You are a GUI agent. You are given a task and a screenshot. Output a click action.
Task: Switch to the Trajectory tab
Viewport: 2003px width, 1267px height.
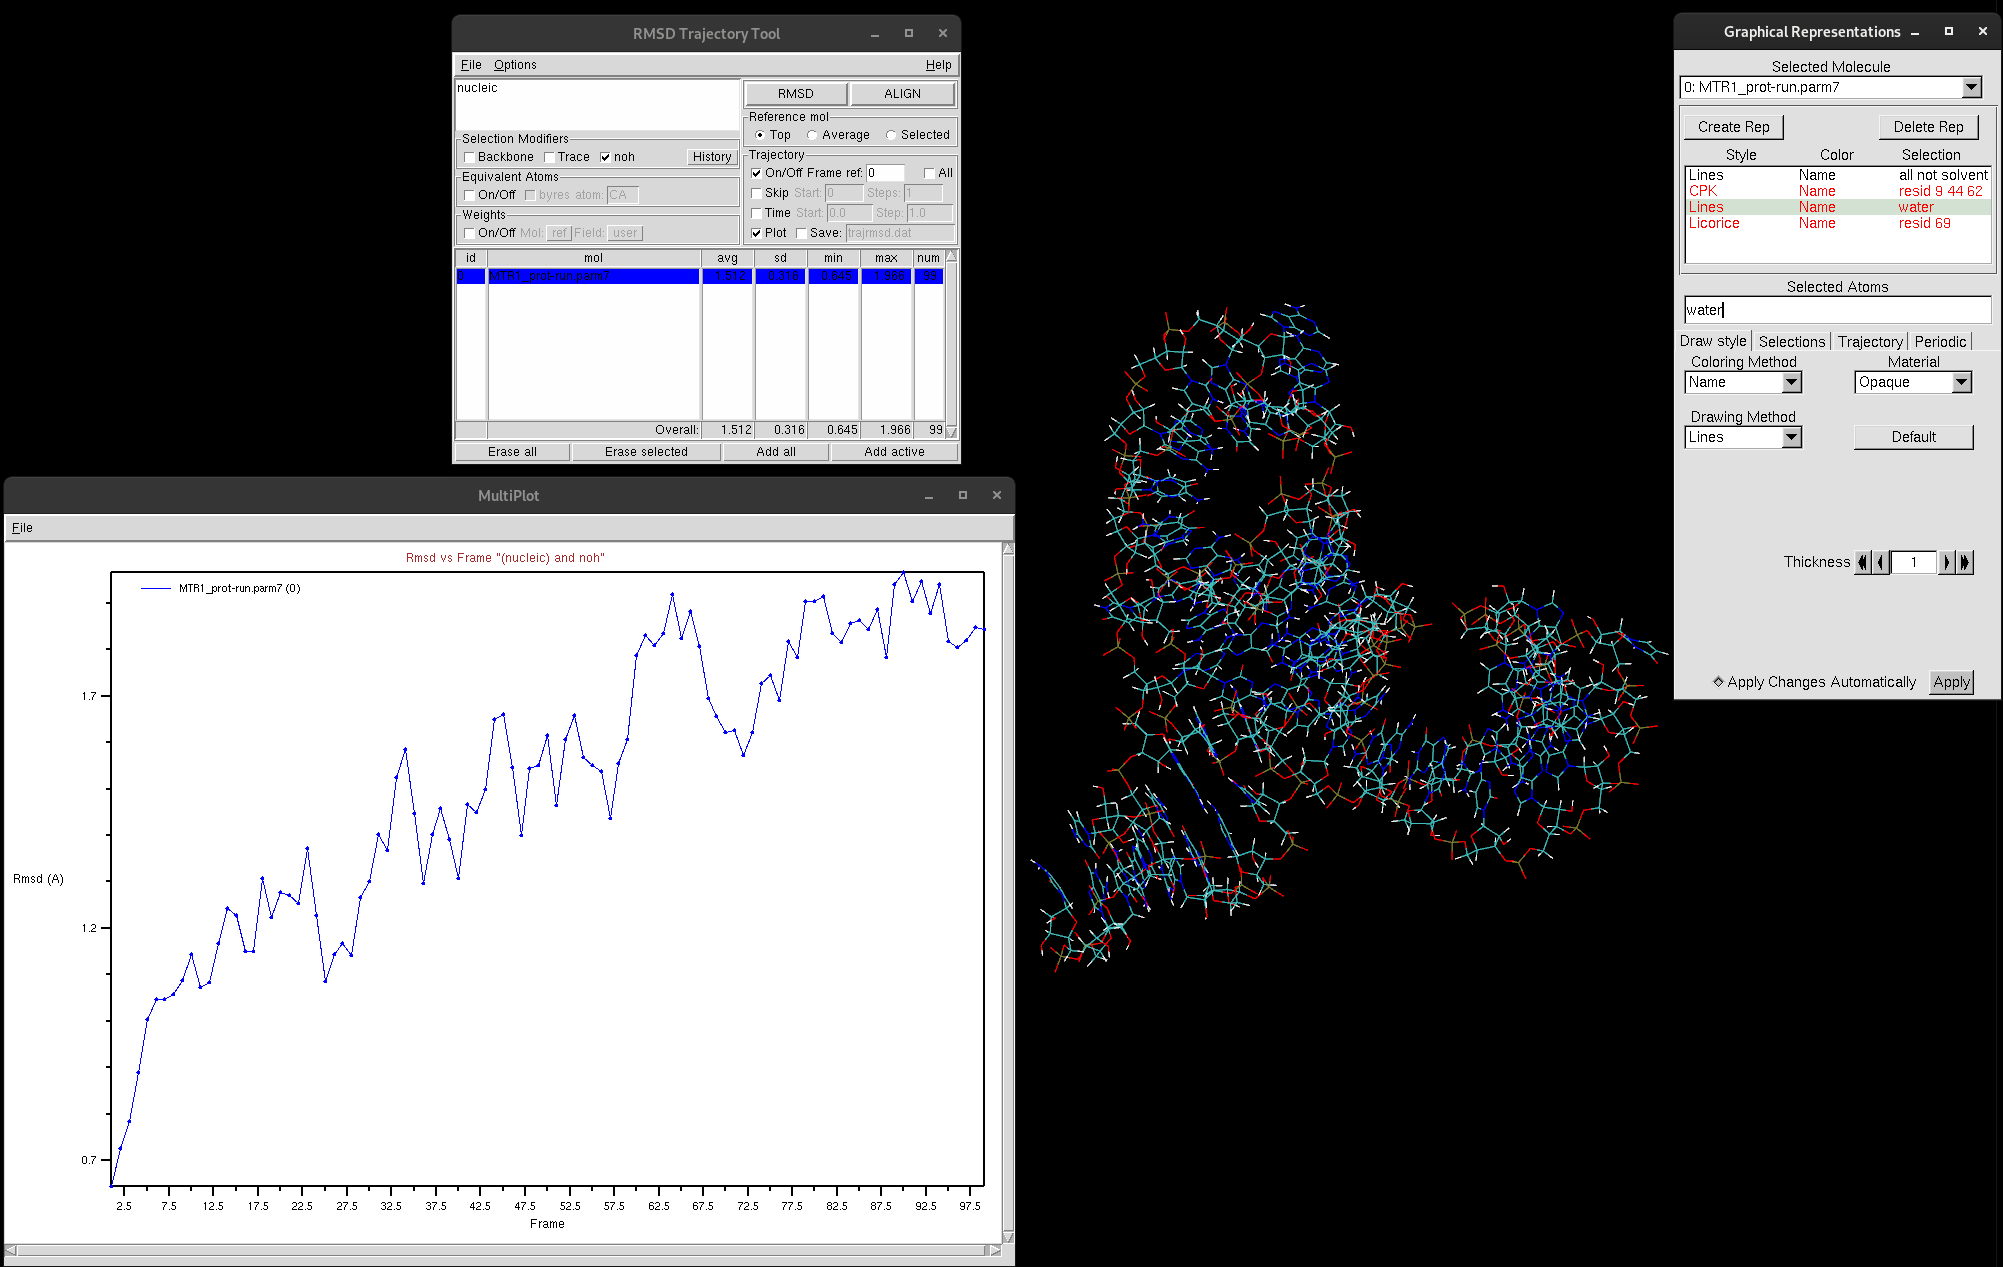click(x=1869, y=341)
